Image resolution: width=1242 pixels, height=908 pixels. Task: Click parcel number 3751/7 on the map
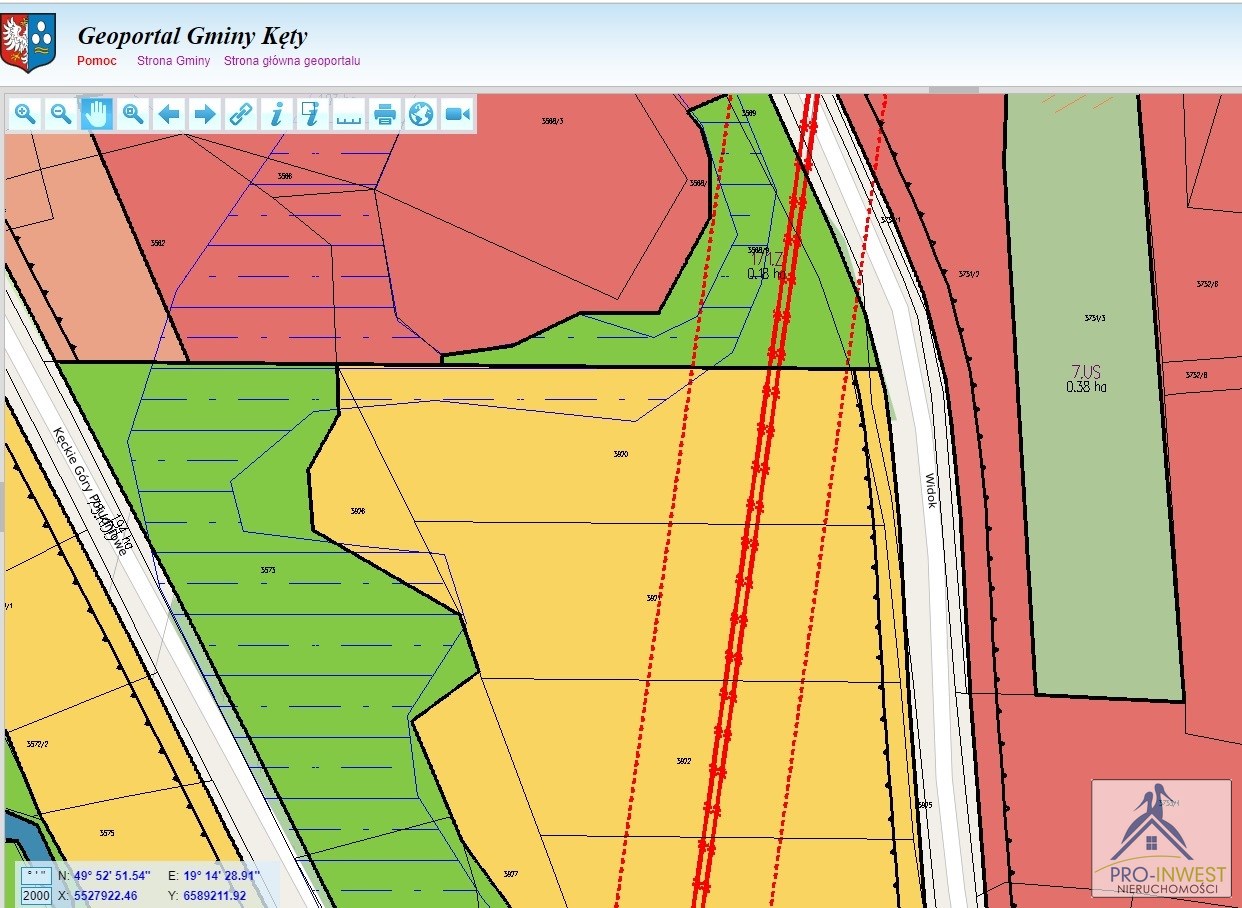tap(968, 274)
